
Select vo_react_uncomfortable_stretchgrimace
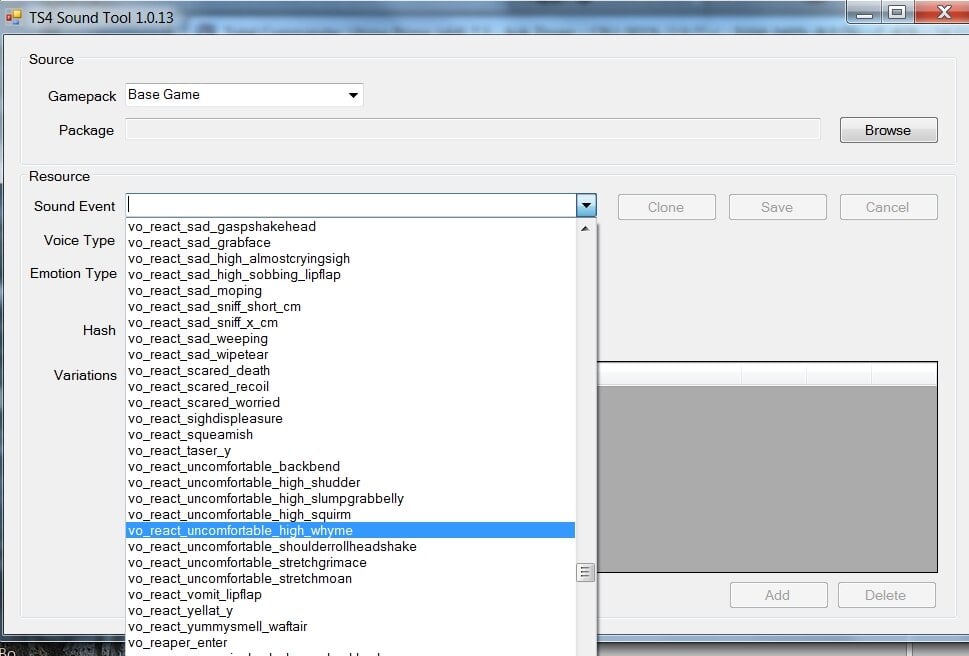350,563
